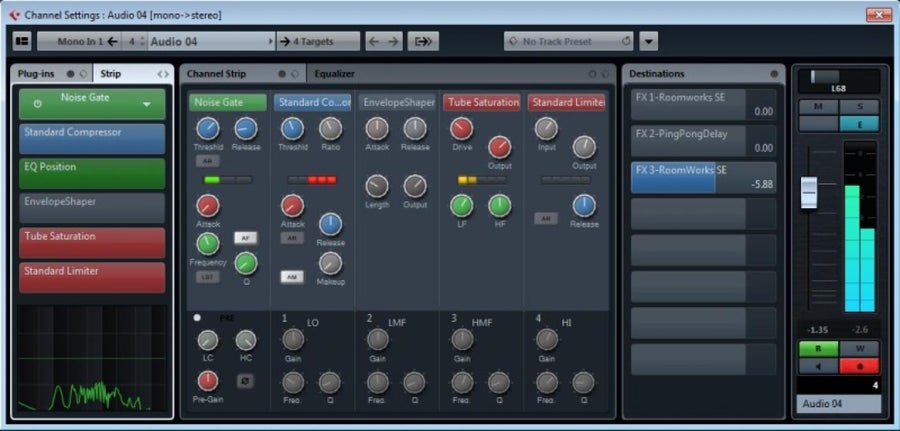This screenshot has width=900, height=431.
Task: Click the EQ curve display thumbnail
Action: 92,358
